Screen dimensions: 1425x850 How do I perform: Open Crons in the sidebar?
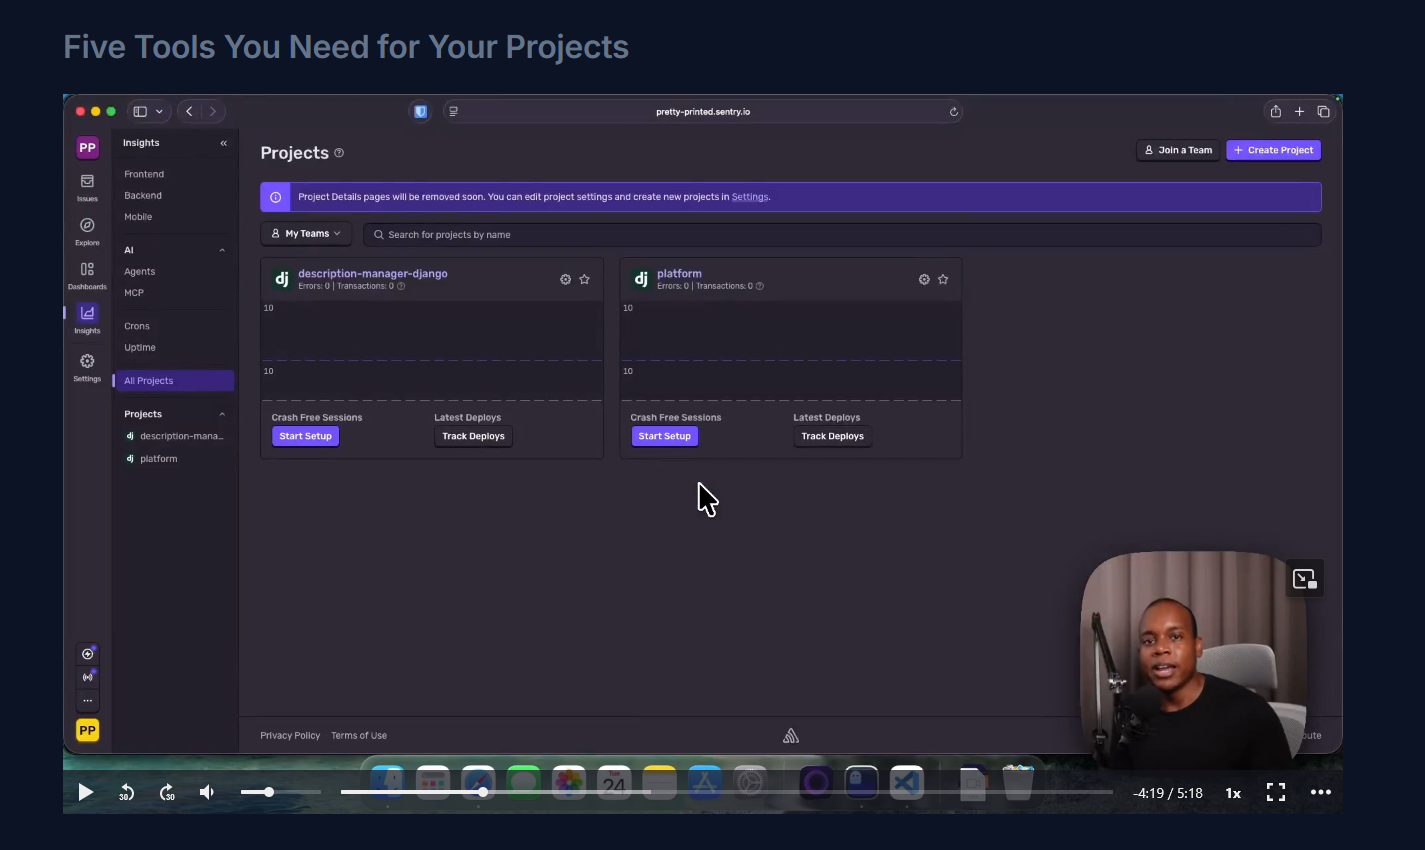point(137,326)
